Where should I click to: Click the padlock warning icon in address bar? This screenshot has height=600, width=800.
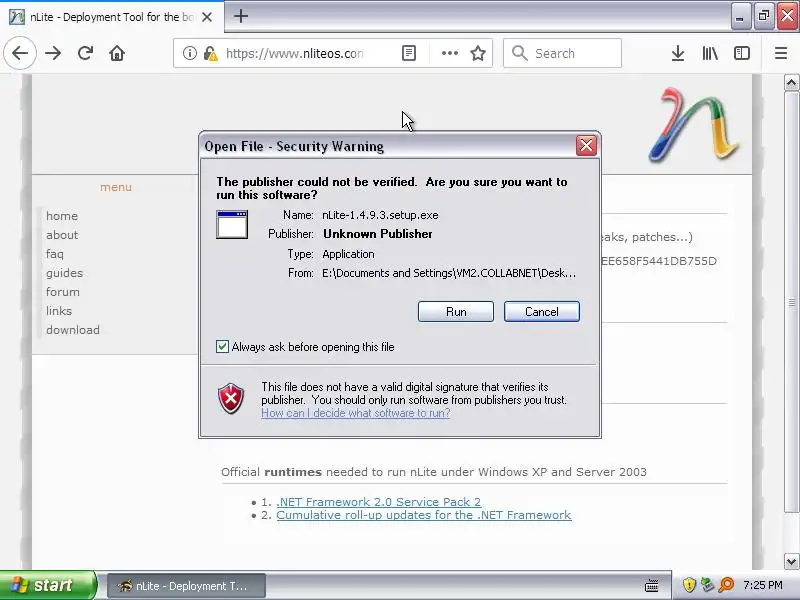pyautogui.click(x=210, y=53)
